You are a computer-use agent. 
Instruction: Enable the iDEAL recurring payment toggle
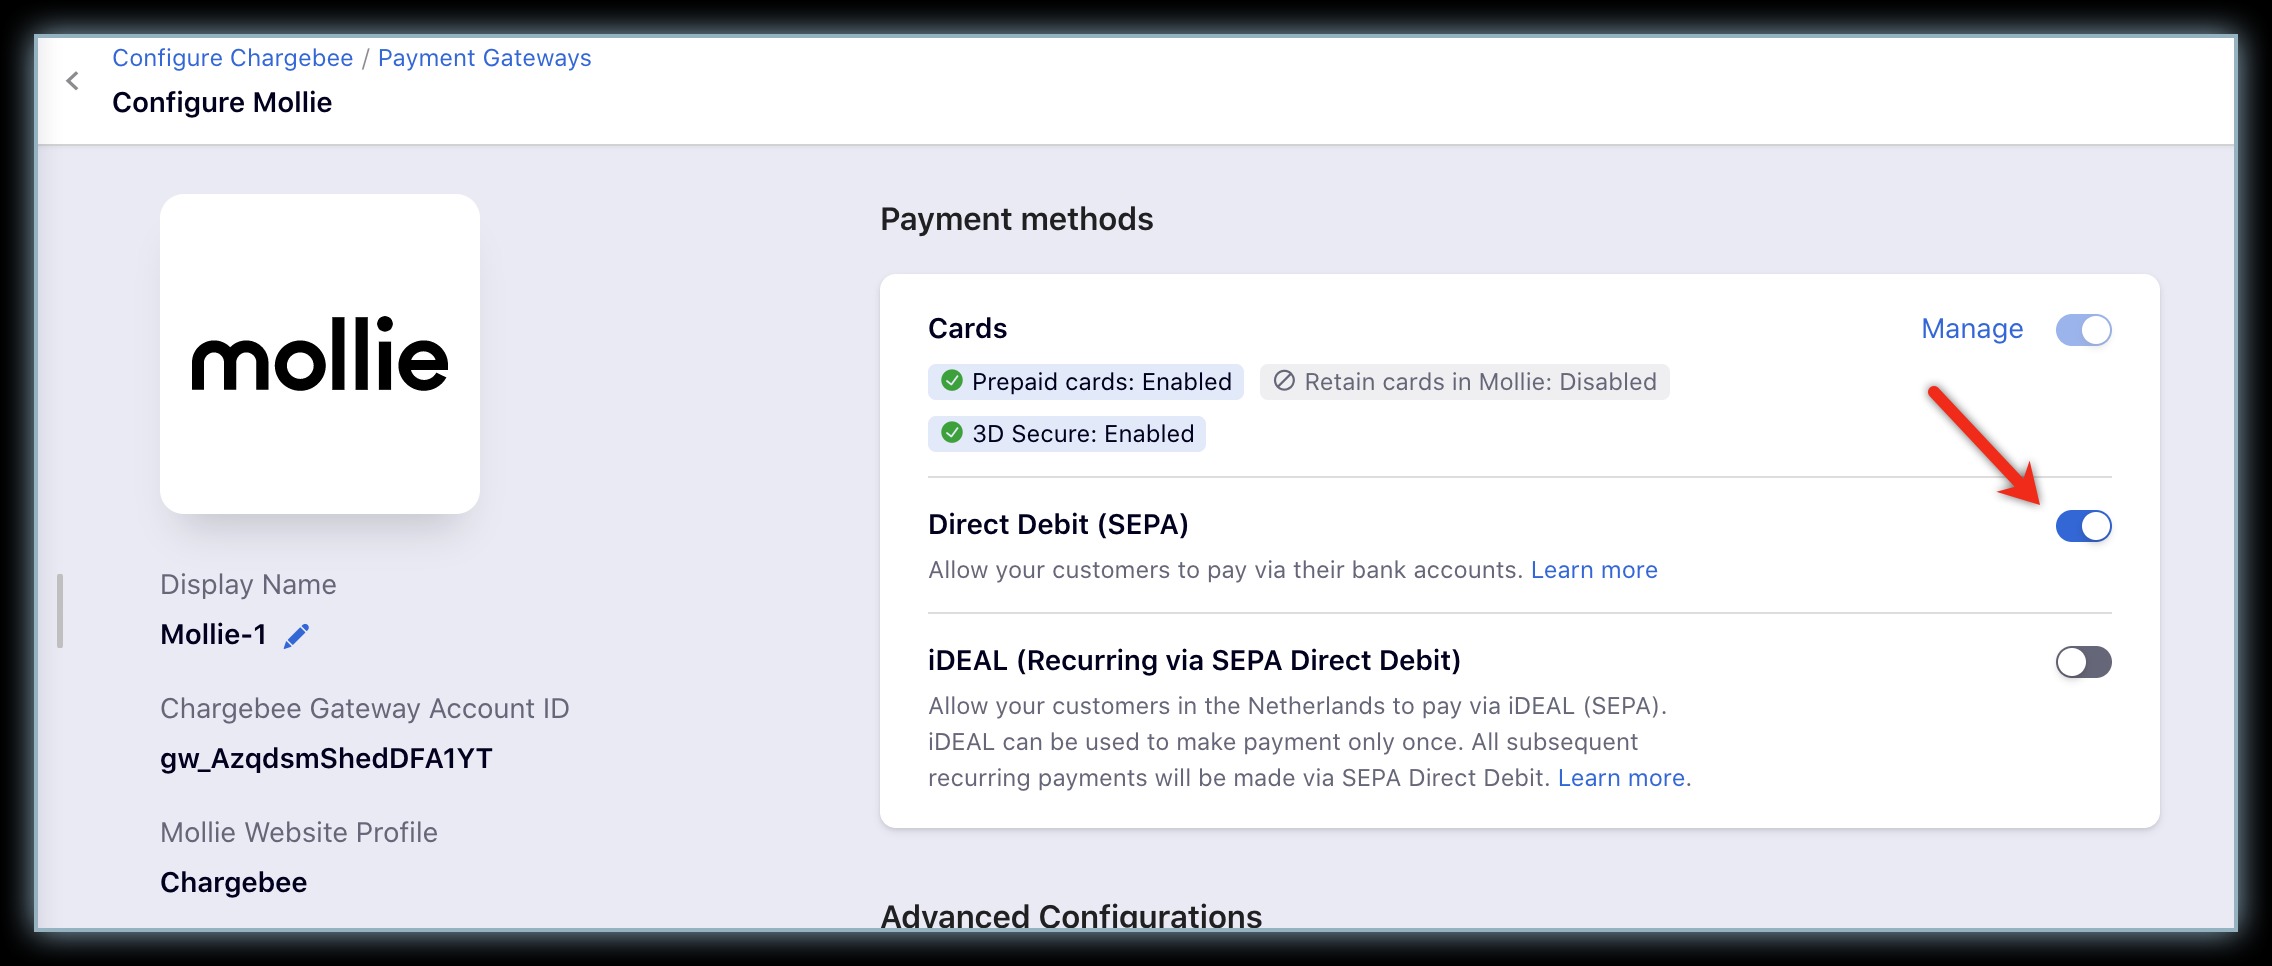click(x=2083, y=662)
